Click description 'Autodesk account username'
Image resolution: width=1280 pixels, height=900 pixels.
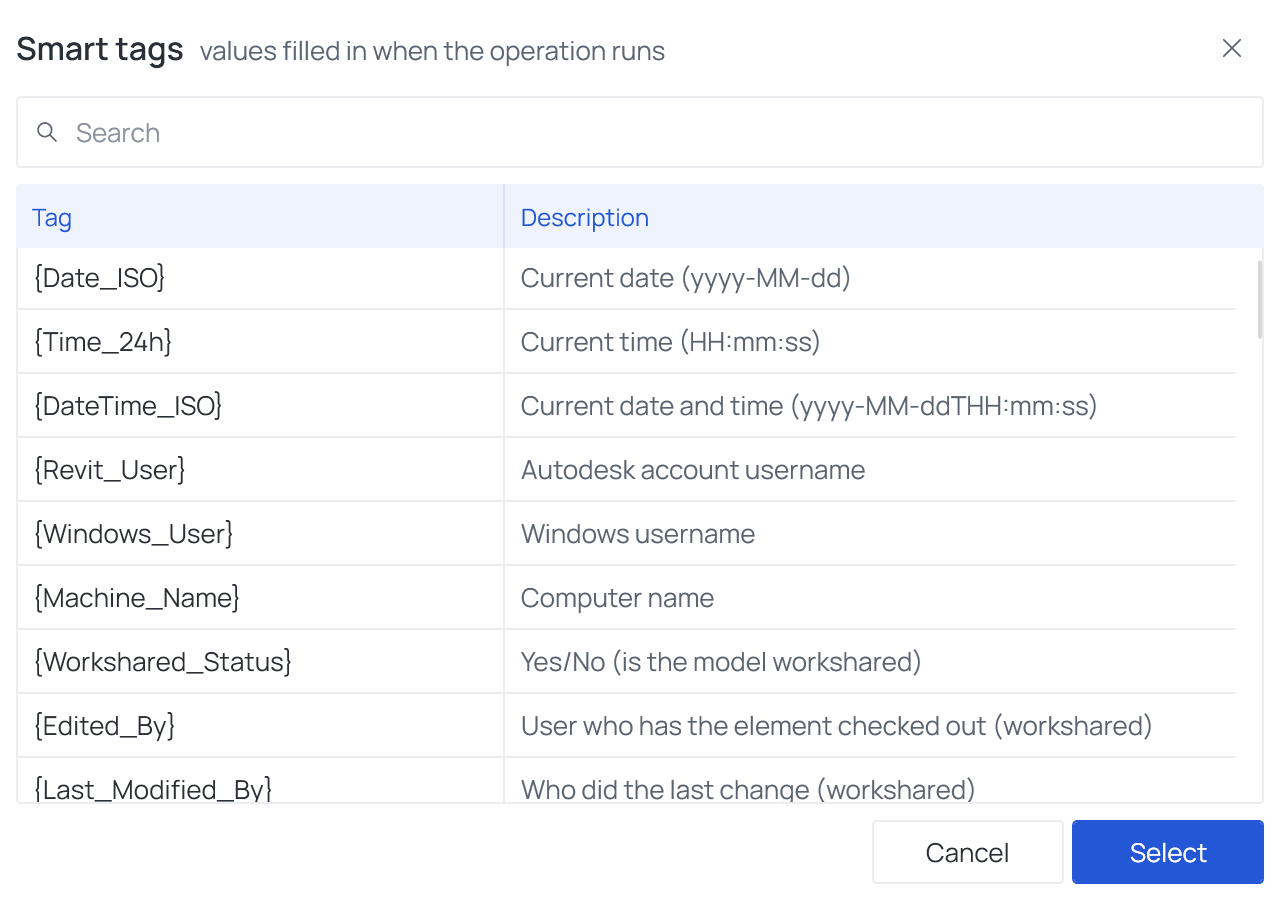click(693, 470)
